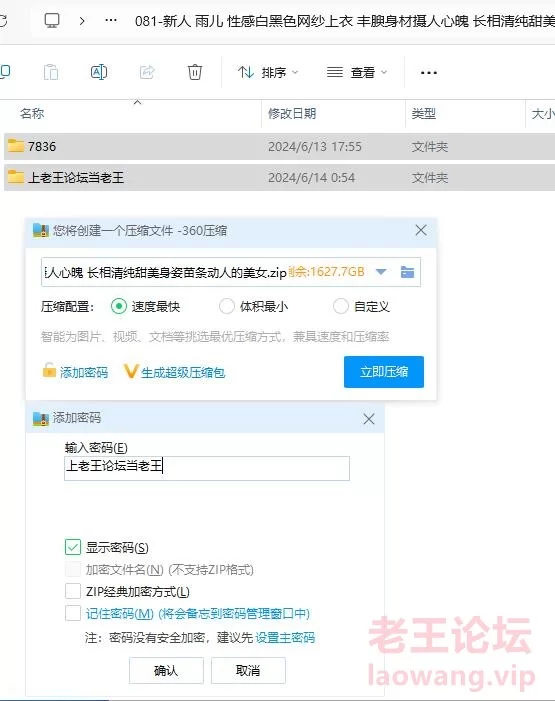Screen dimensions: 555x701
Task: Click the delete trash icon in toolbar
Action: tap(195, 72)
